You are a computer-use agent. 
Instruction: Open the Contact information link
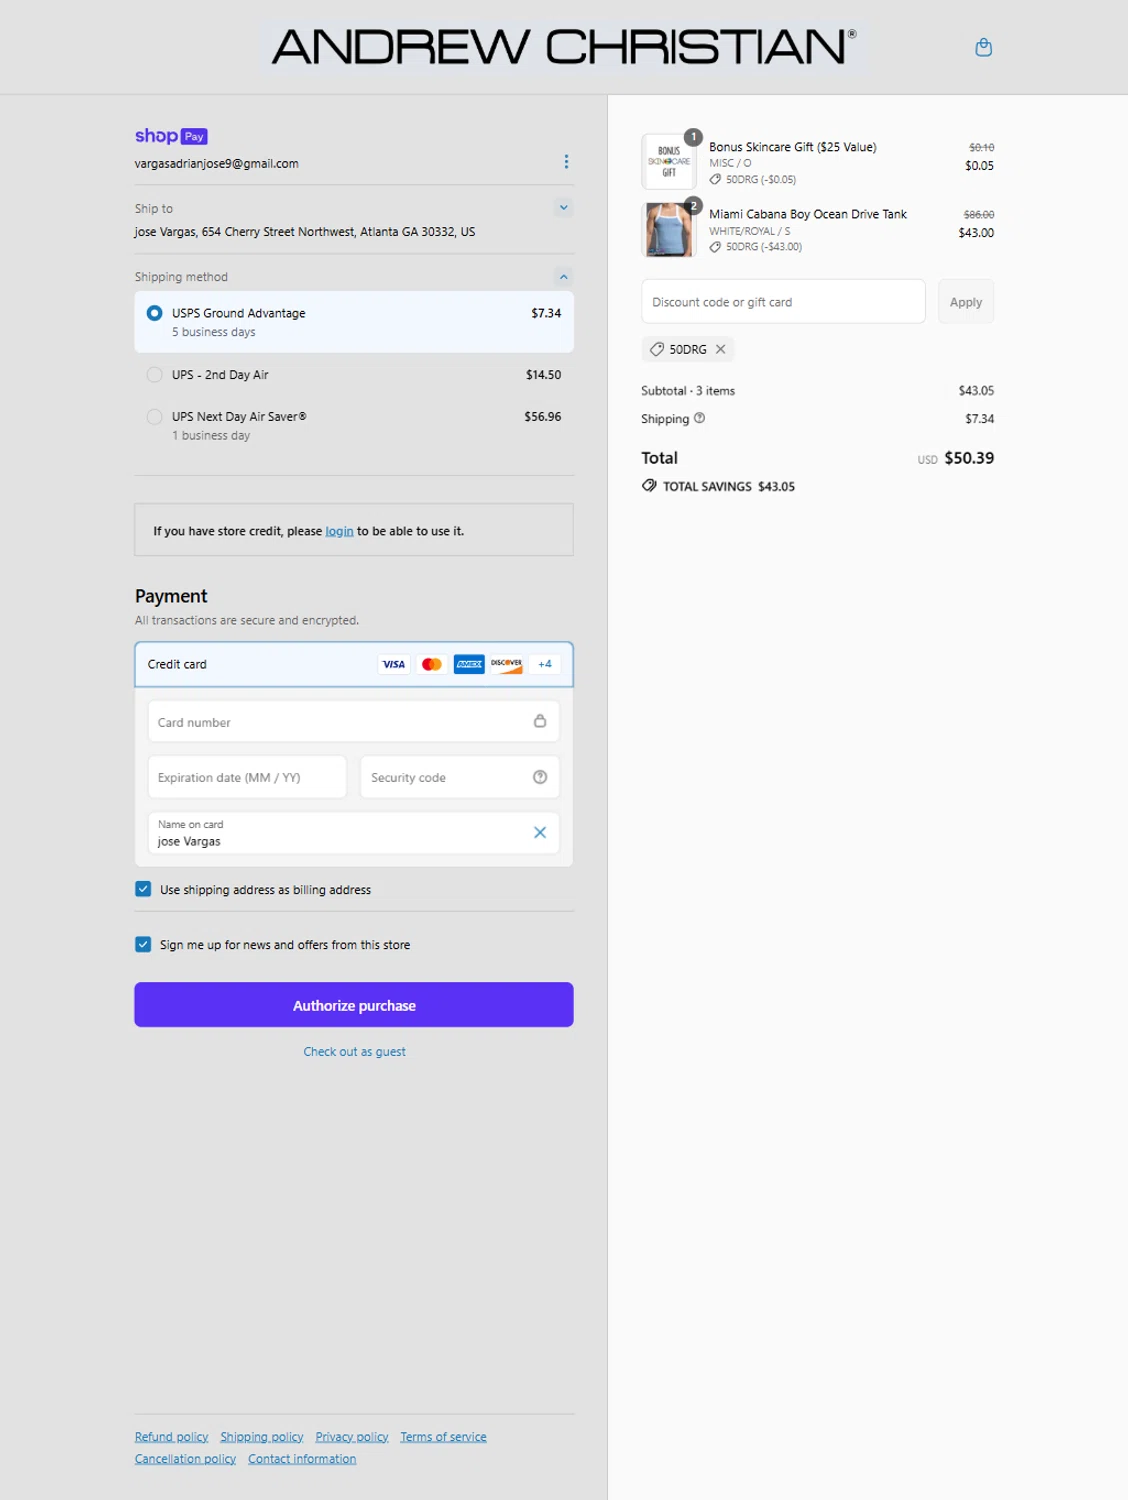[302, 1459]
